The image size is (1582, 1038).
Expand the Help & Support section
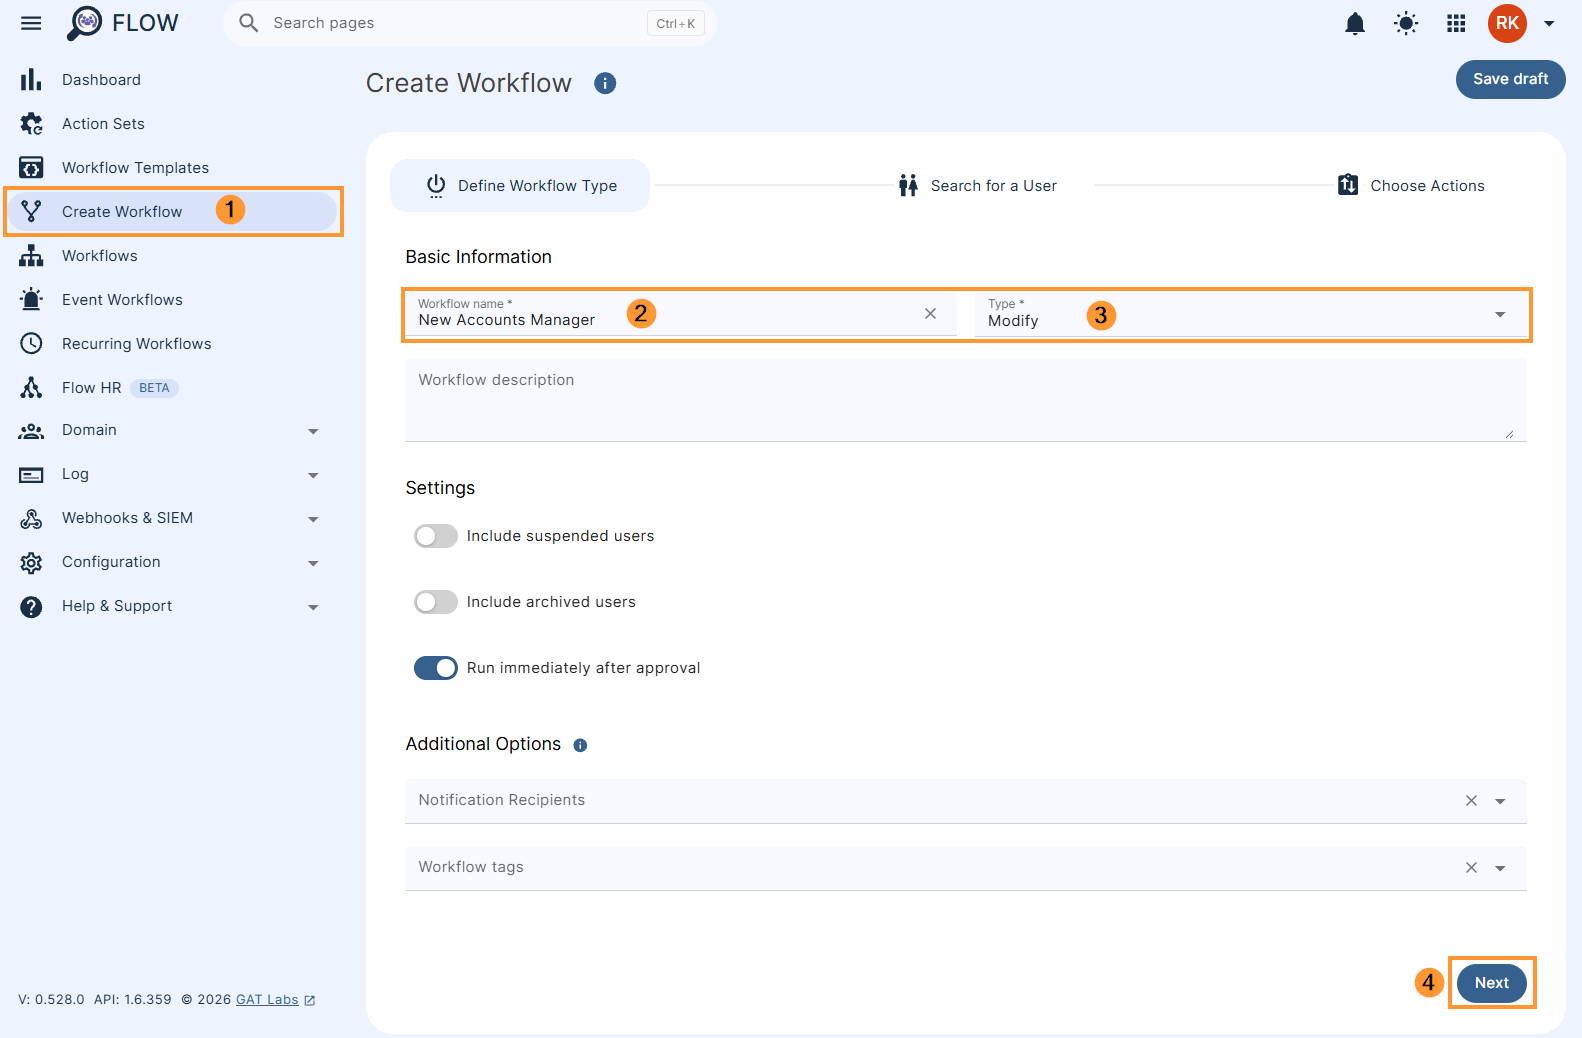(313, 607)
